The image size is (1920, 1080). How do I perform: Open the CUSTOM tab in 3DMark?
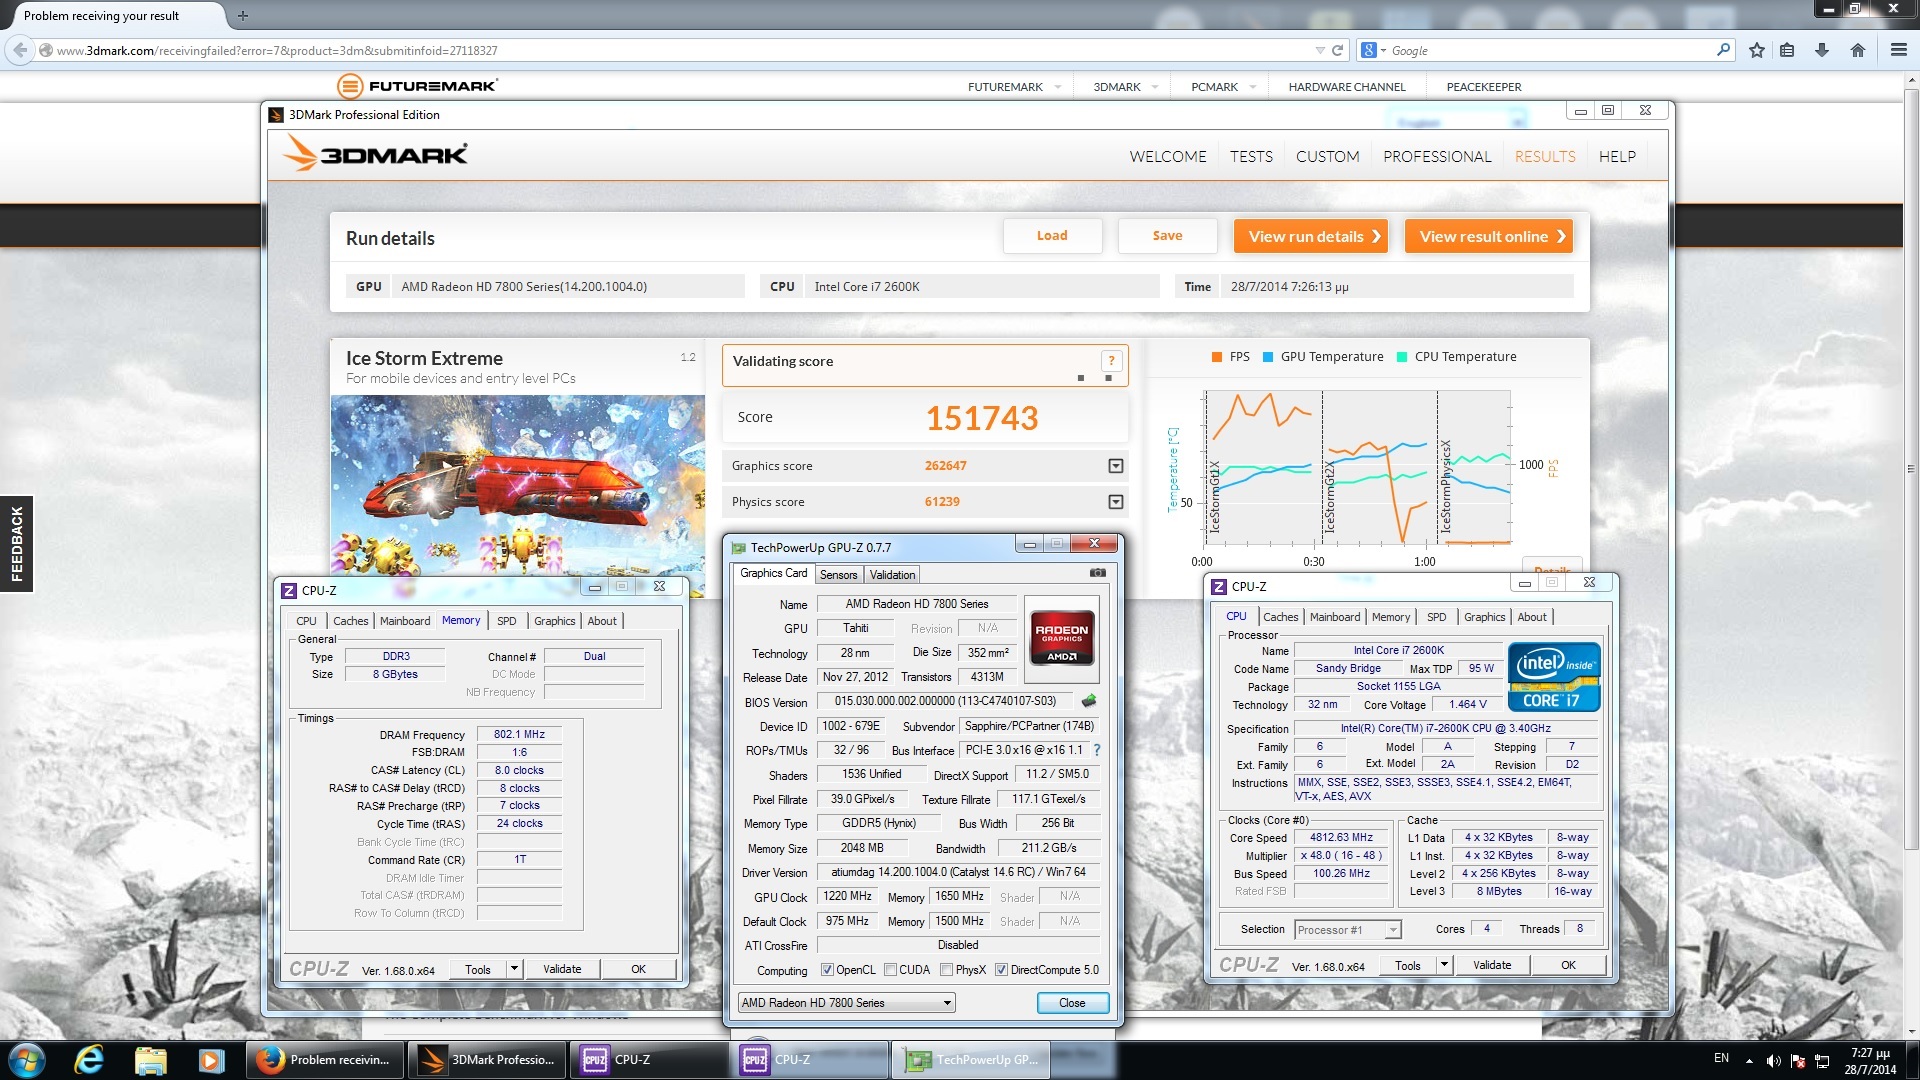tap(1327, 157)
